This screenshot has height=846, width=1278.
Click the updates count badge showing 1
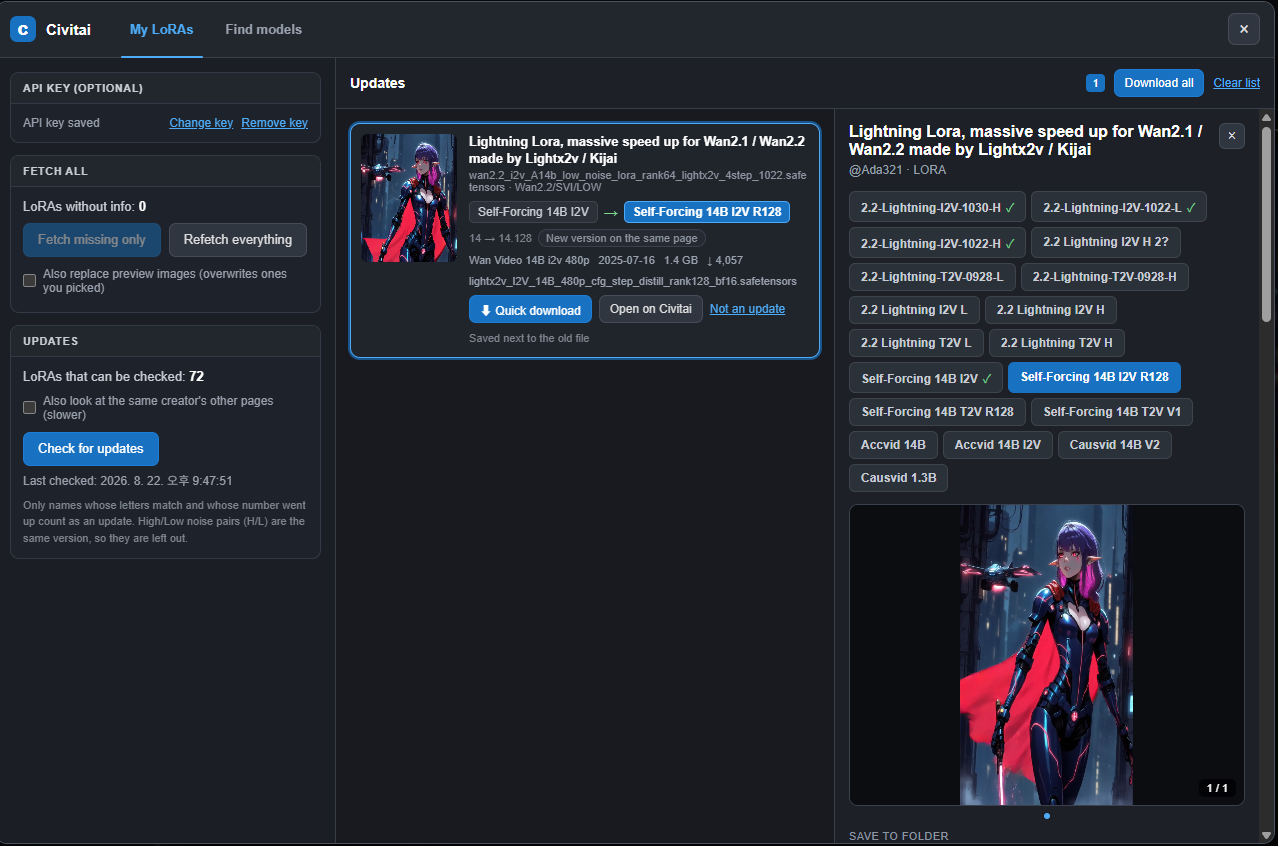1095,83
